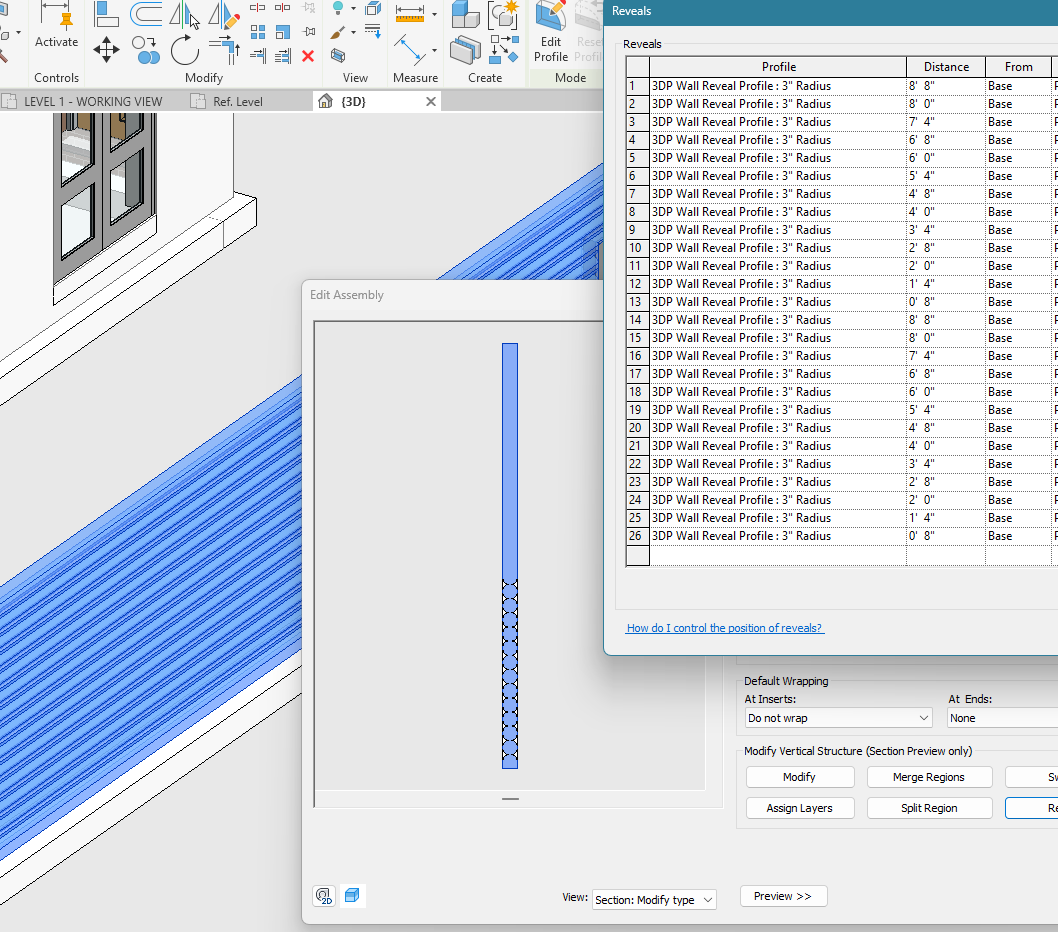This screenshot has height=932, width=1058.
Task: Open the At Inserts 'Do not wrap' dropdown
Action: tap(839, 718)
